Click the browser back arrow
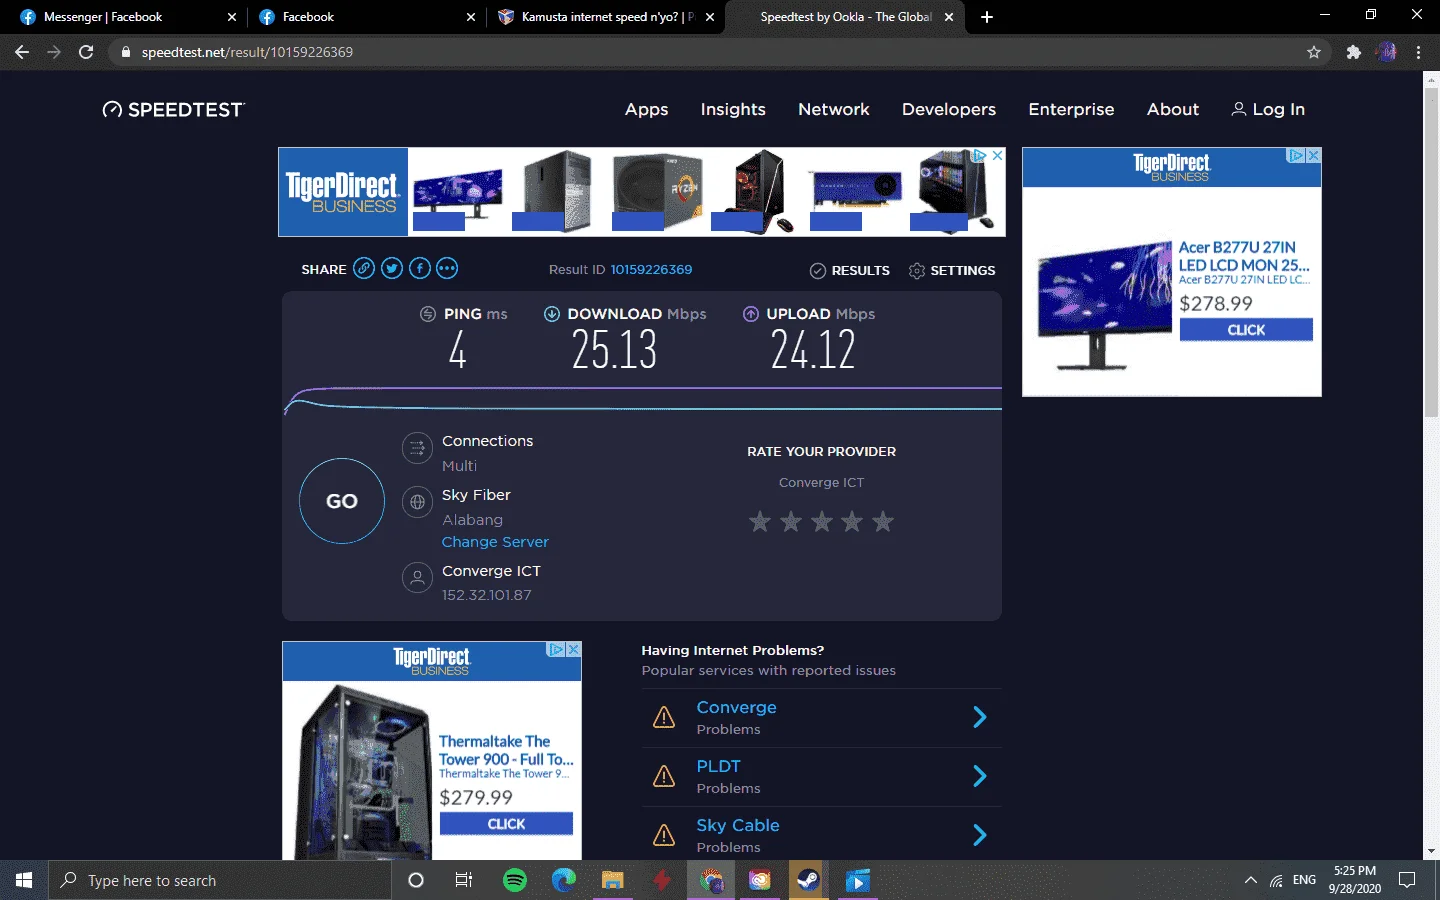1440x900 pixels. pyautogui.click(x=22, y=52)
